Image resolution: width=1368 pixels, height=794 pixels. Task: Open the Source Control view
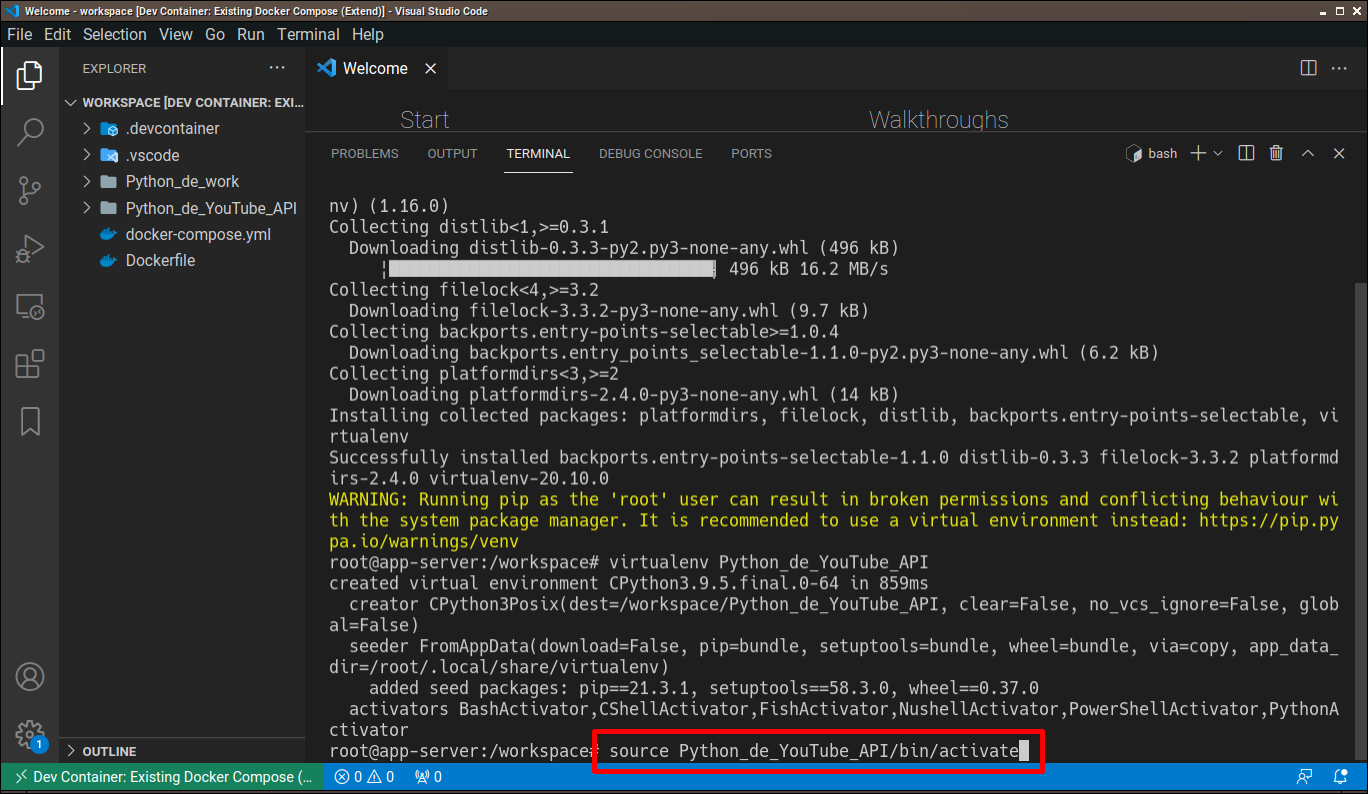[30, 188]
